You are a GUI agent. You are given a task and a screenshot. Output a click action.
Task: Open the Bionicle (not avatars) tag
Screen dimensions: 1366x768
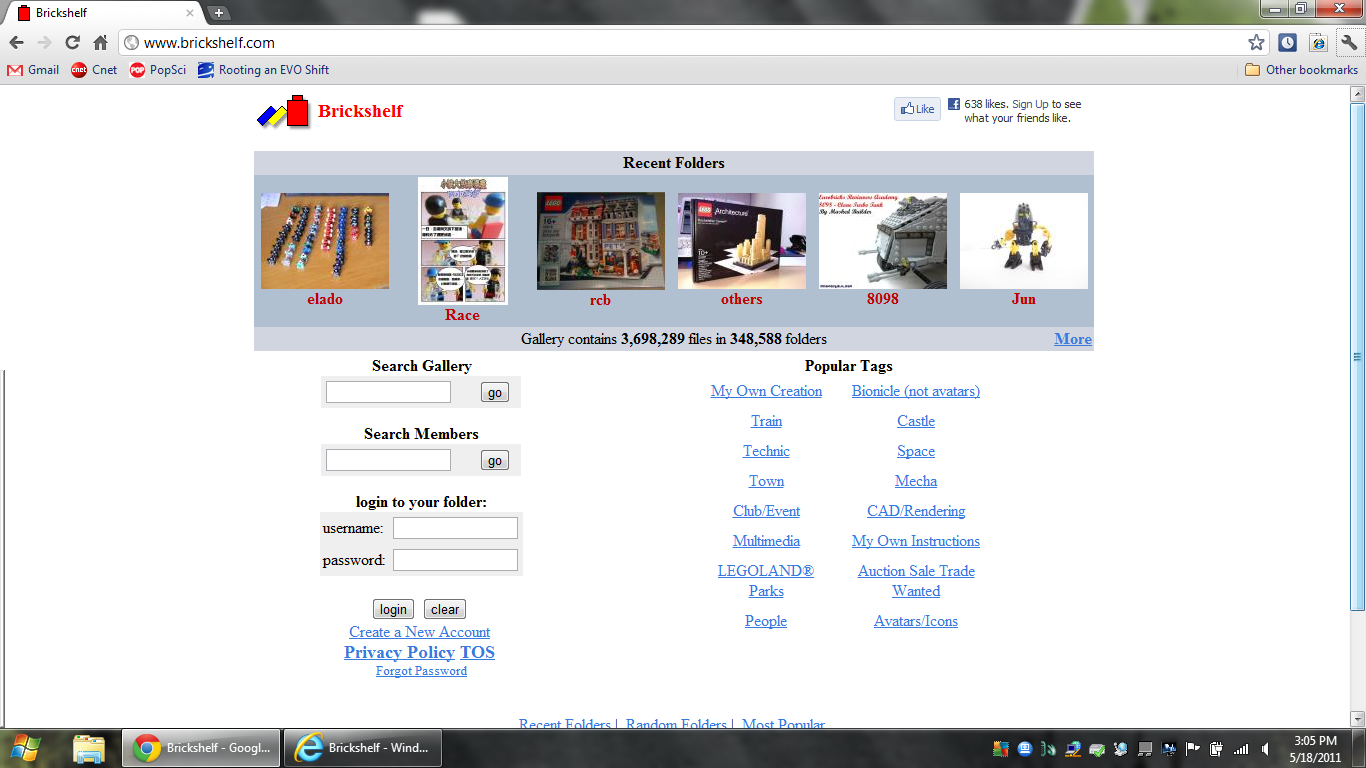(916, 391)
